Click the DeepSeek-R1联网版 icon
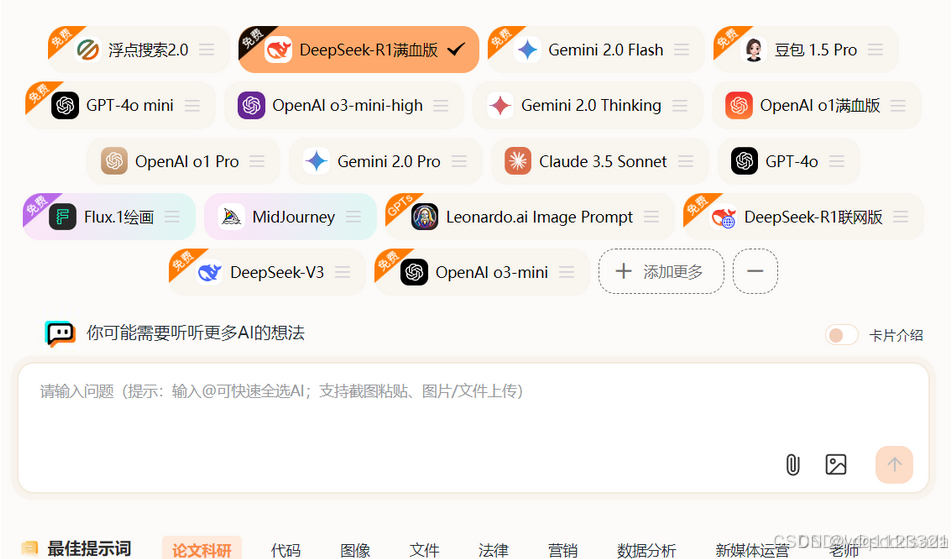Viewport: 952px width, 559px height. [724, 217]
